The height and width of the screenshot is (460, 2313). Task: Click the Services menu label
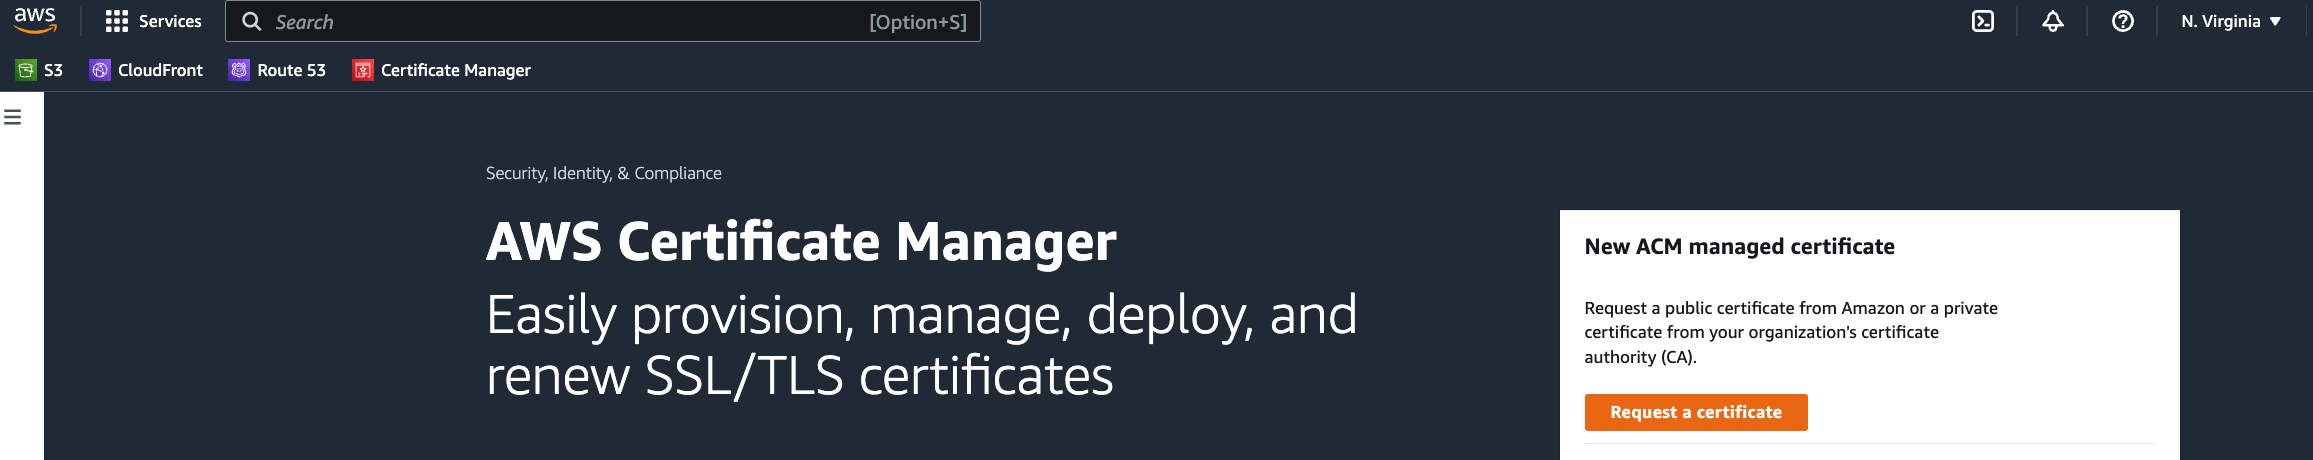(170, 21)
